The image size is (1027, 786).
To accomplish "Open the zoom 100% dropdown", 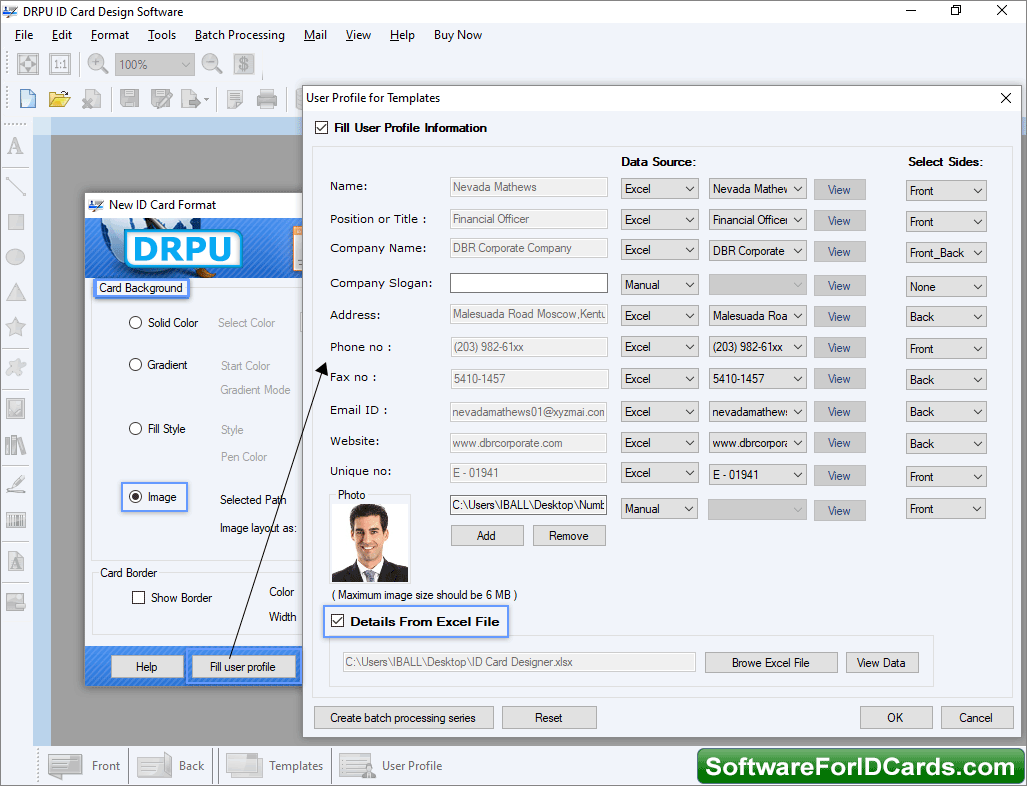I will (x=155, y=64).
